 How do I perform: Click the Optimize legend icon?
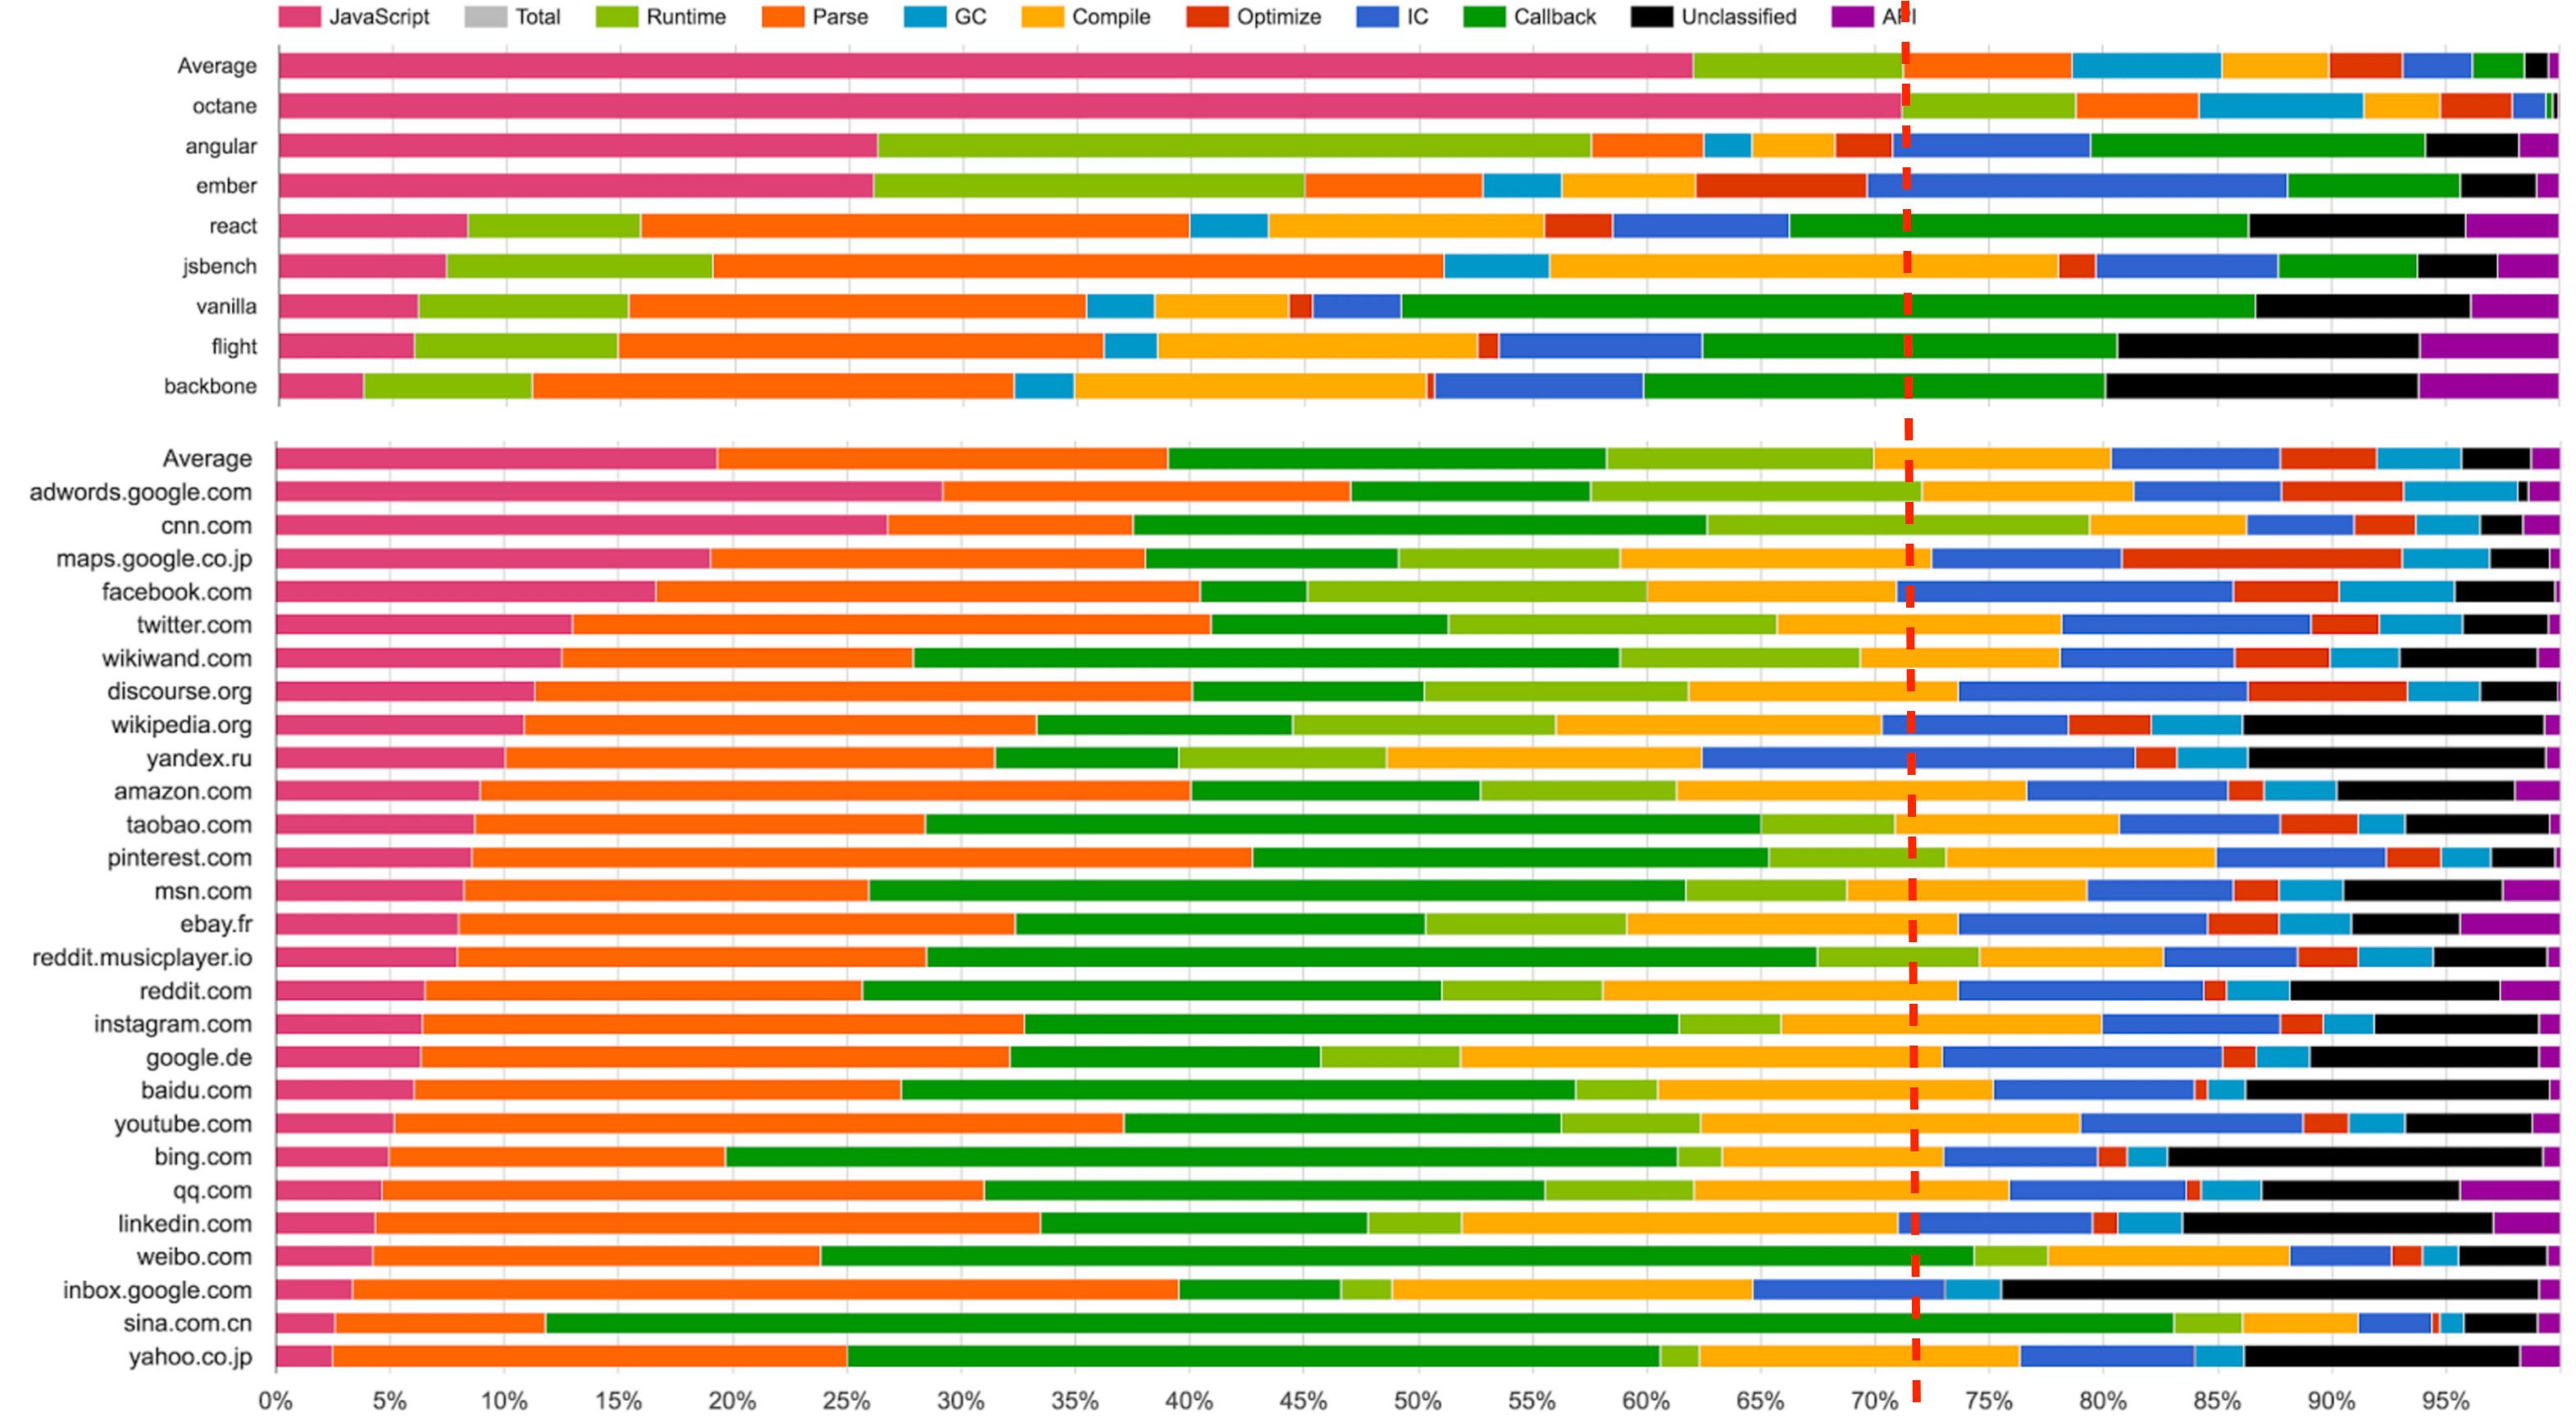click(x=1246, y=16)
